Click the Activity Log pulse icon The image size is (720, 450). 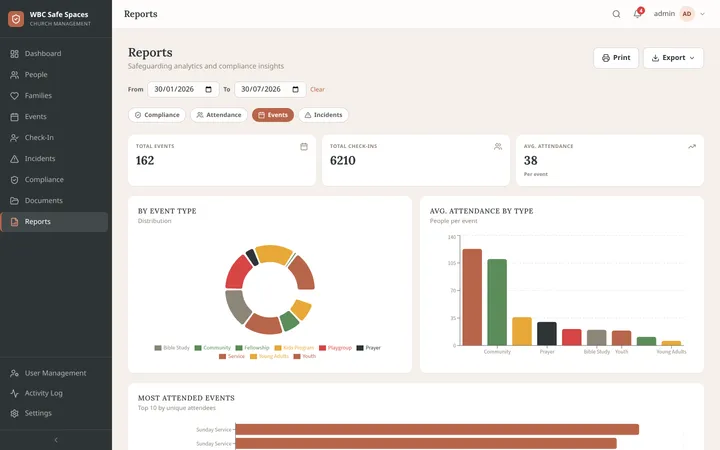(14, 393)
